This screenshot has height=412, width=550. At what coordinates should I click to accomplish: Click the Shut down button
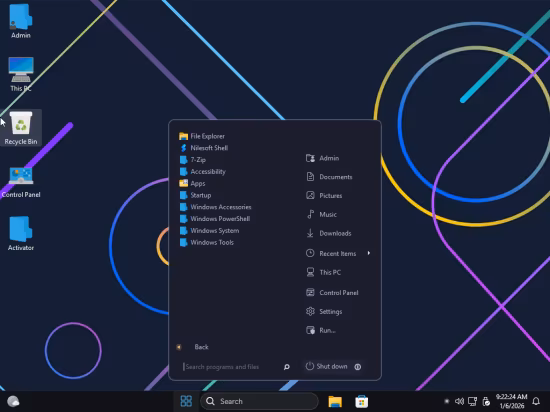(x=327, y=366)
